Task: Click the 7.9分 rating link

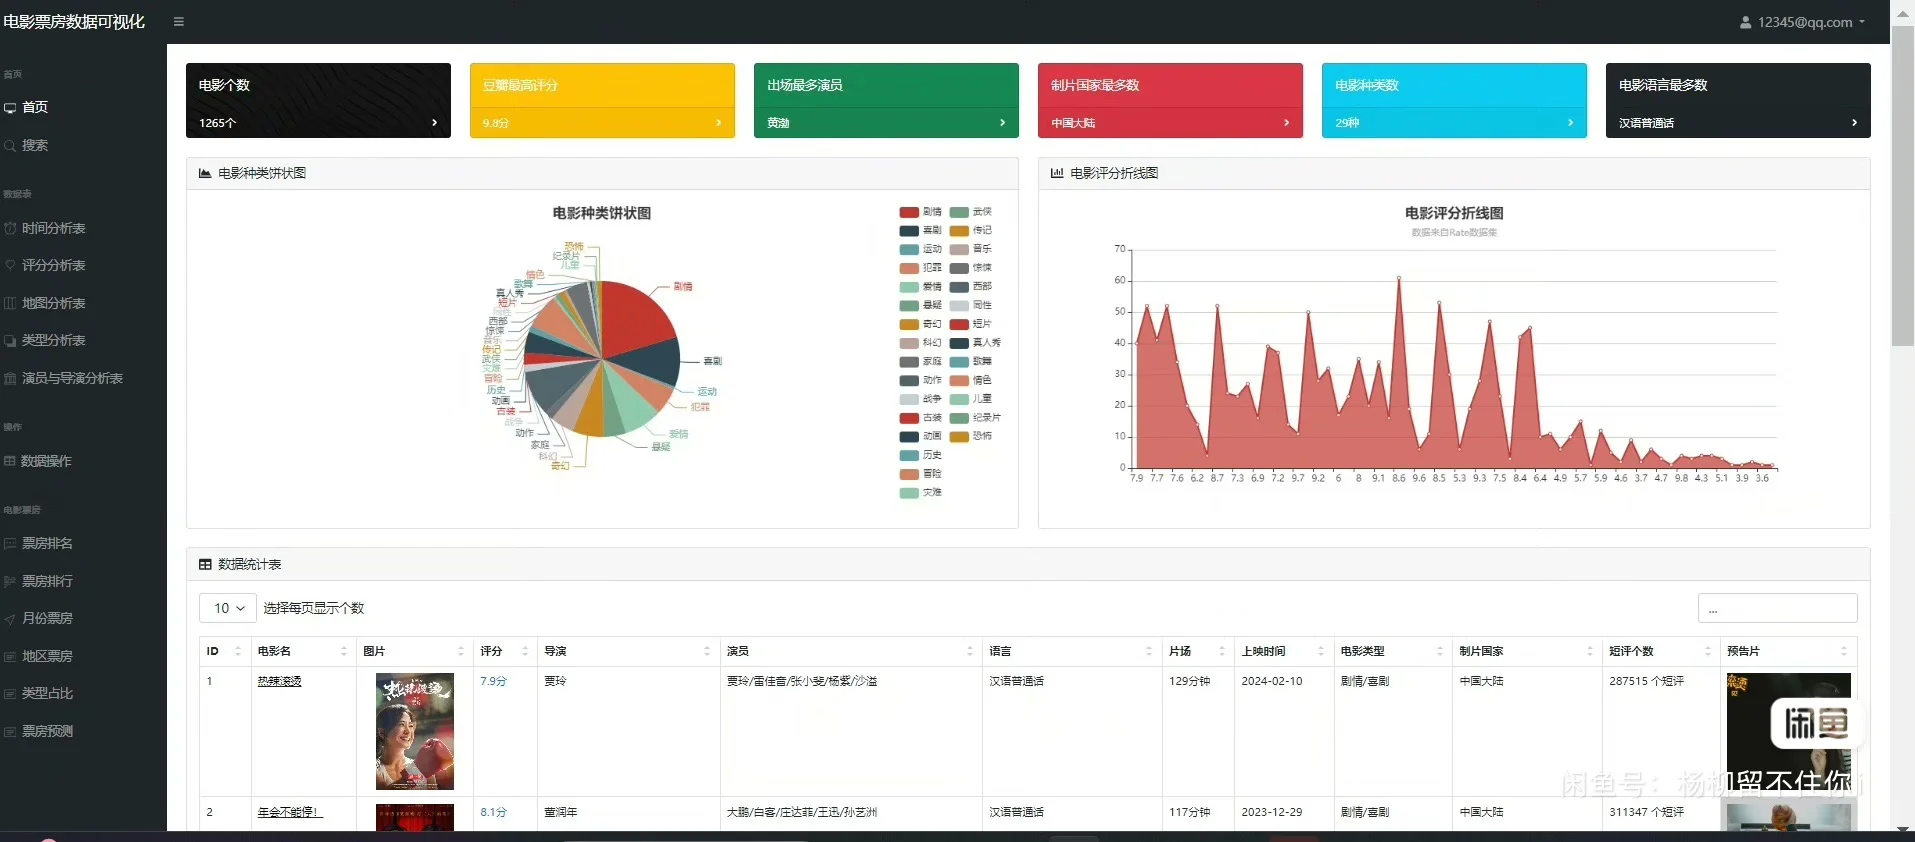Action: click(x=493, y=681)
